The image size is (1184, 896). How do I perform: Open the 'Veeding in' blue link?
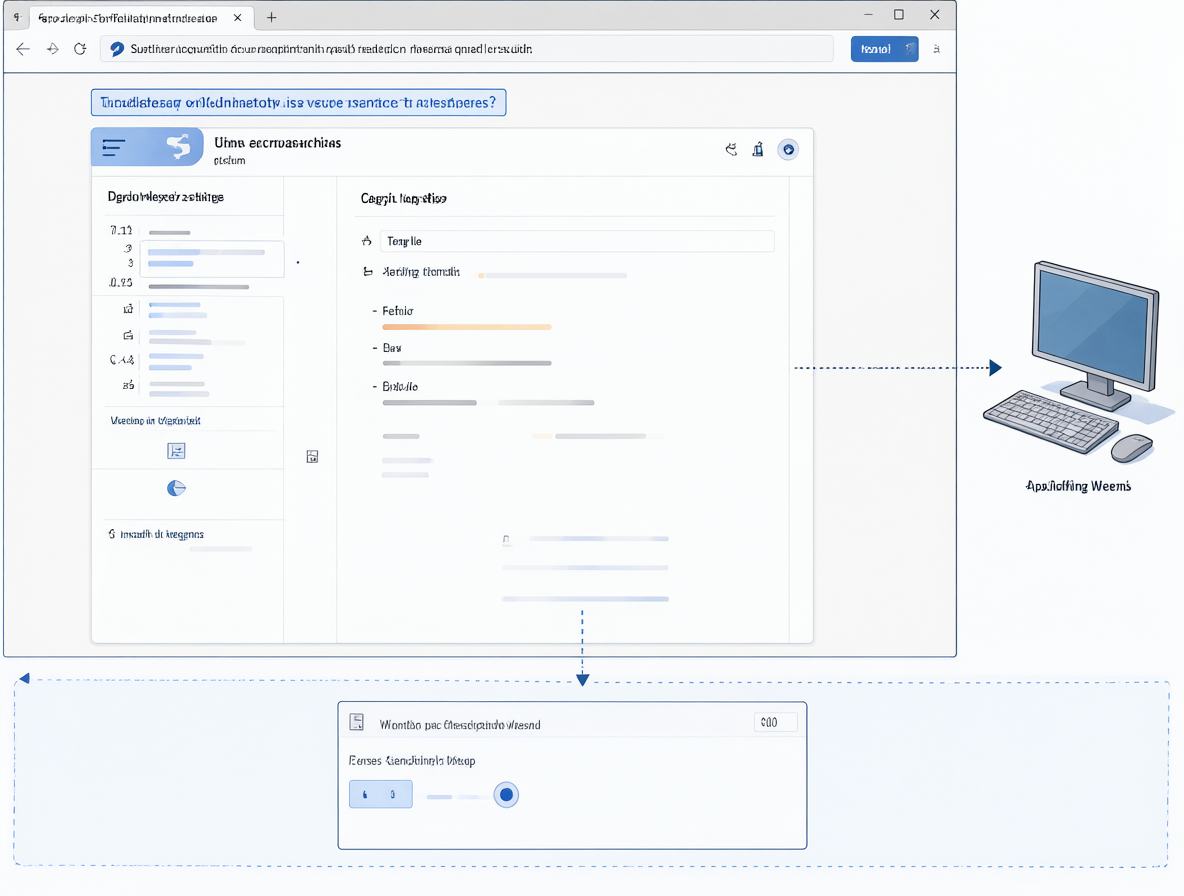tap(156, 420)
